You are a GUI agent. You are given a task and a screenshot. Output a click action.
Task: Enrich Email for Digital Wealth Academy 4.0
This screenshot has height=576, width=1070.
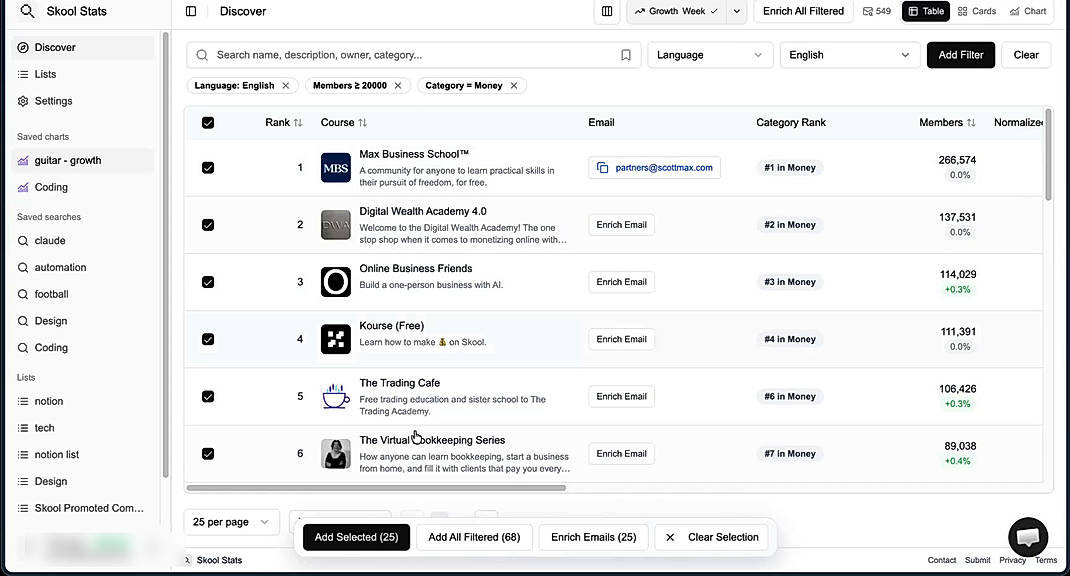point(622,225)
